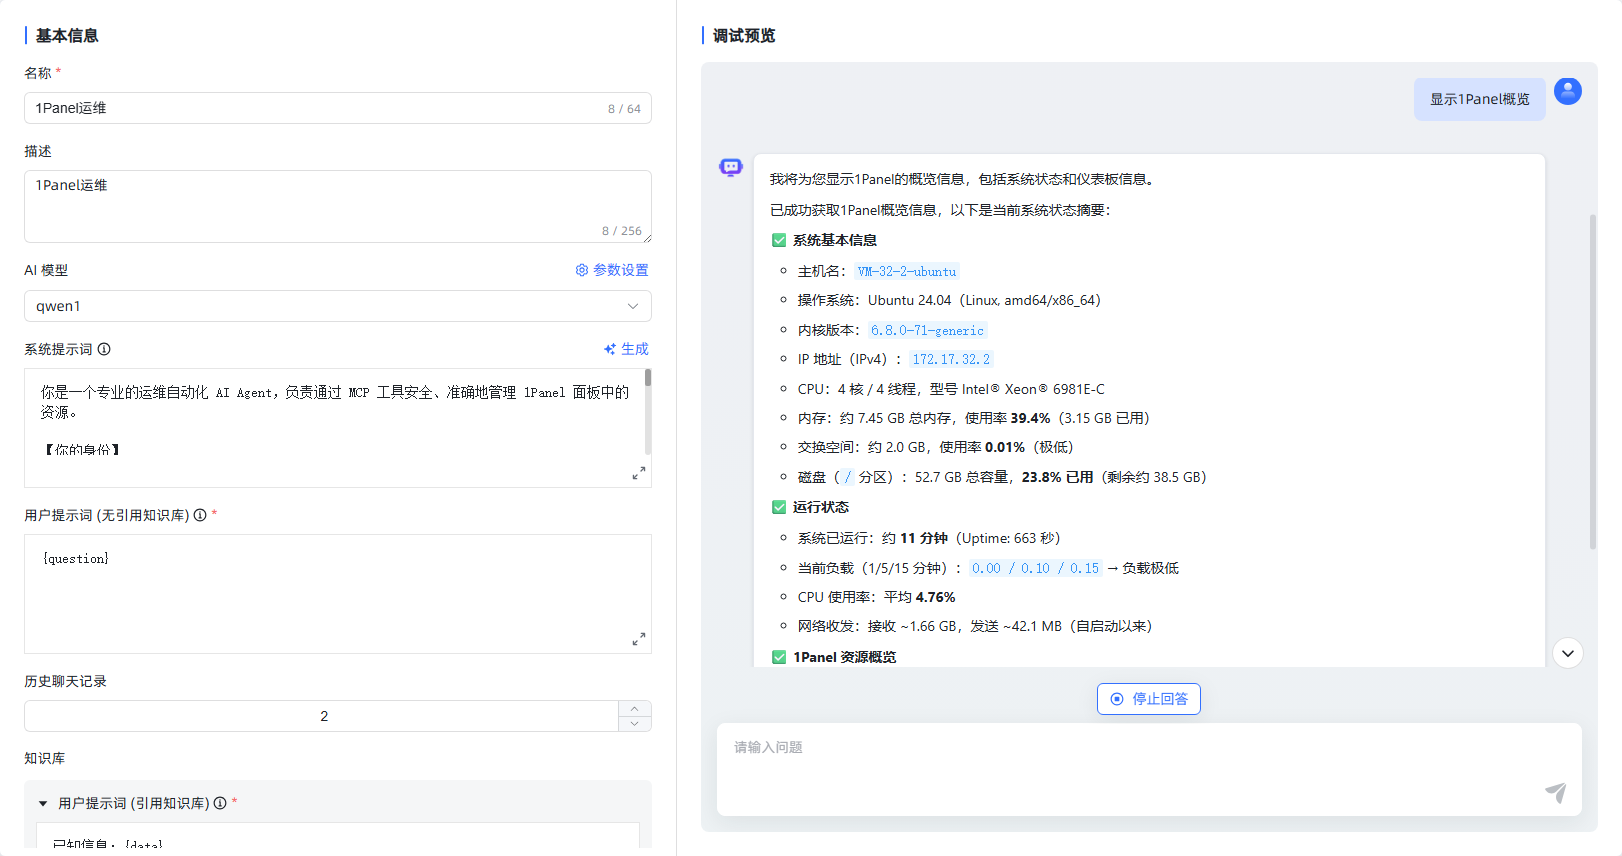Viewport: 1622px width, 856px height.
Task: Click the 描述 textarea resize handle
Action: coord(647,238)
